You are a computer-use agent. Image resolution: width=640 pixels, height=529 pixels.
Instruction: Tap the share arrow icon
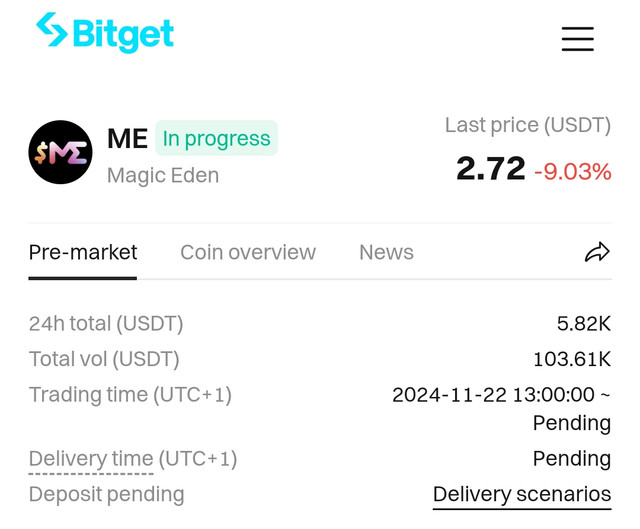tap(597, 252)
